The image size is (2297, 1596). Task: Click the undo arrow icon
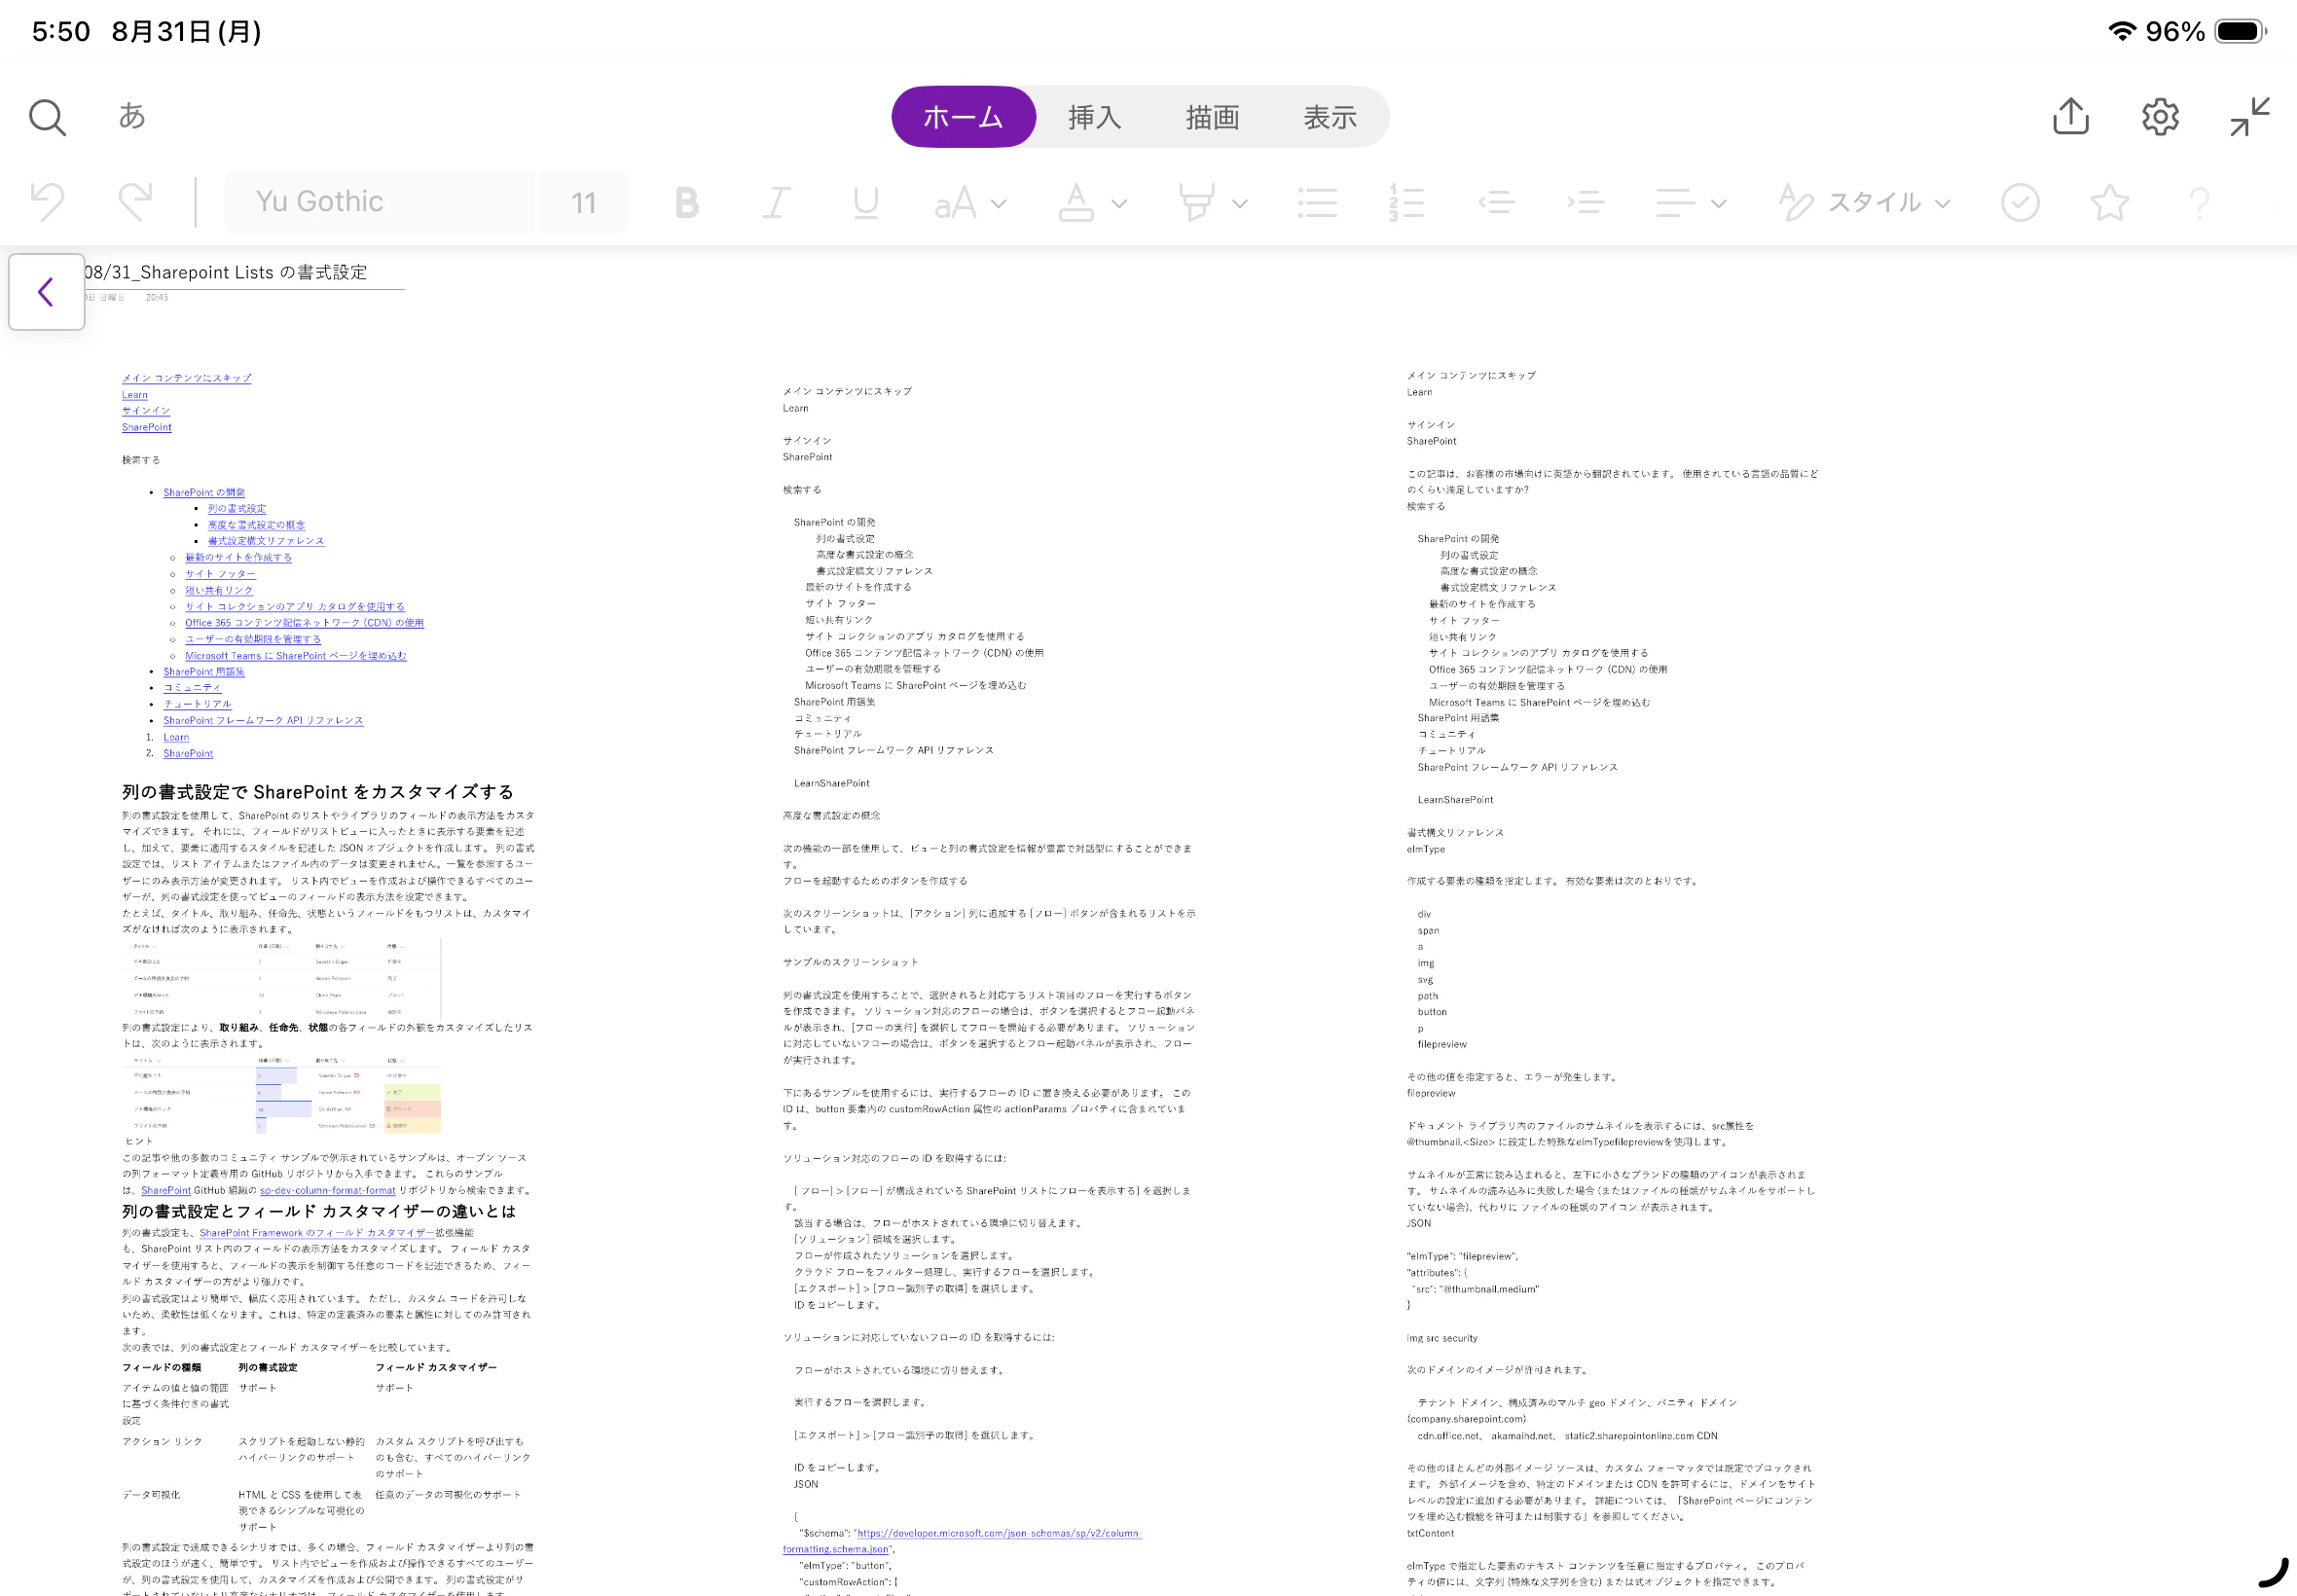47,202
